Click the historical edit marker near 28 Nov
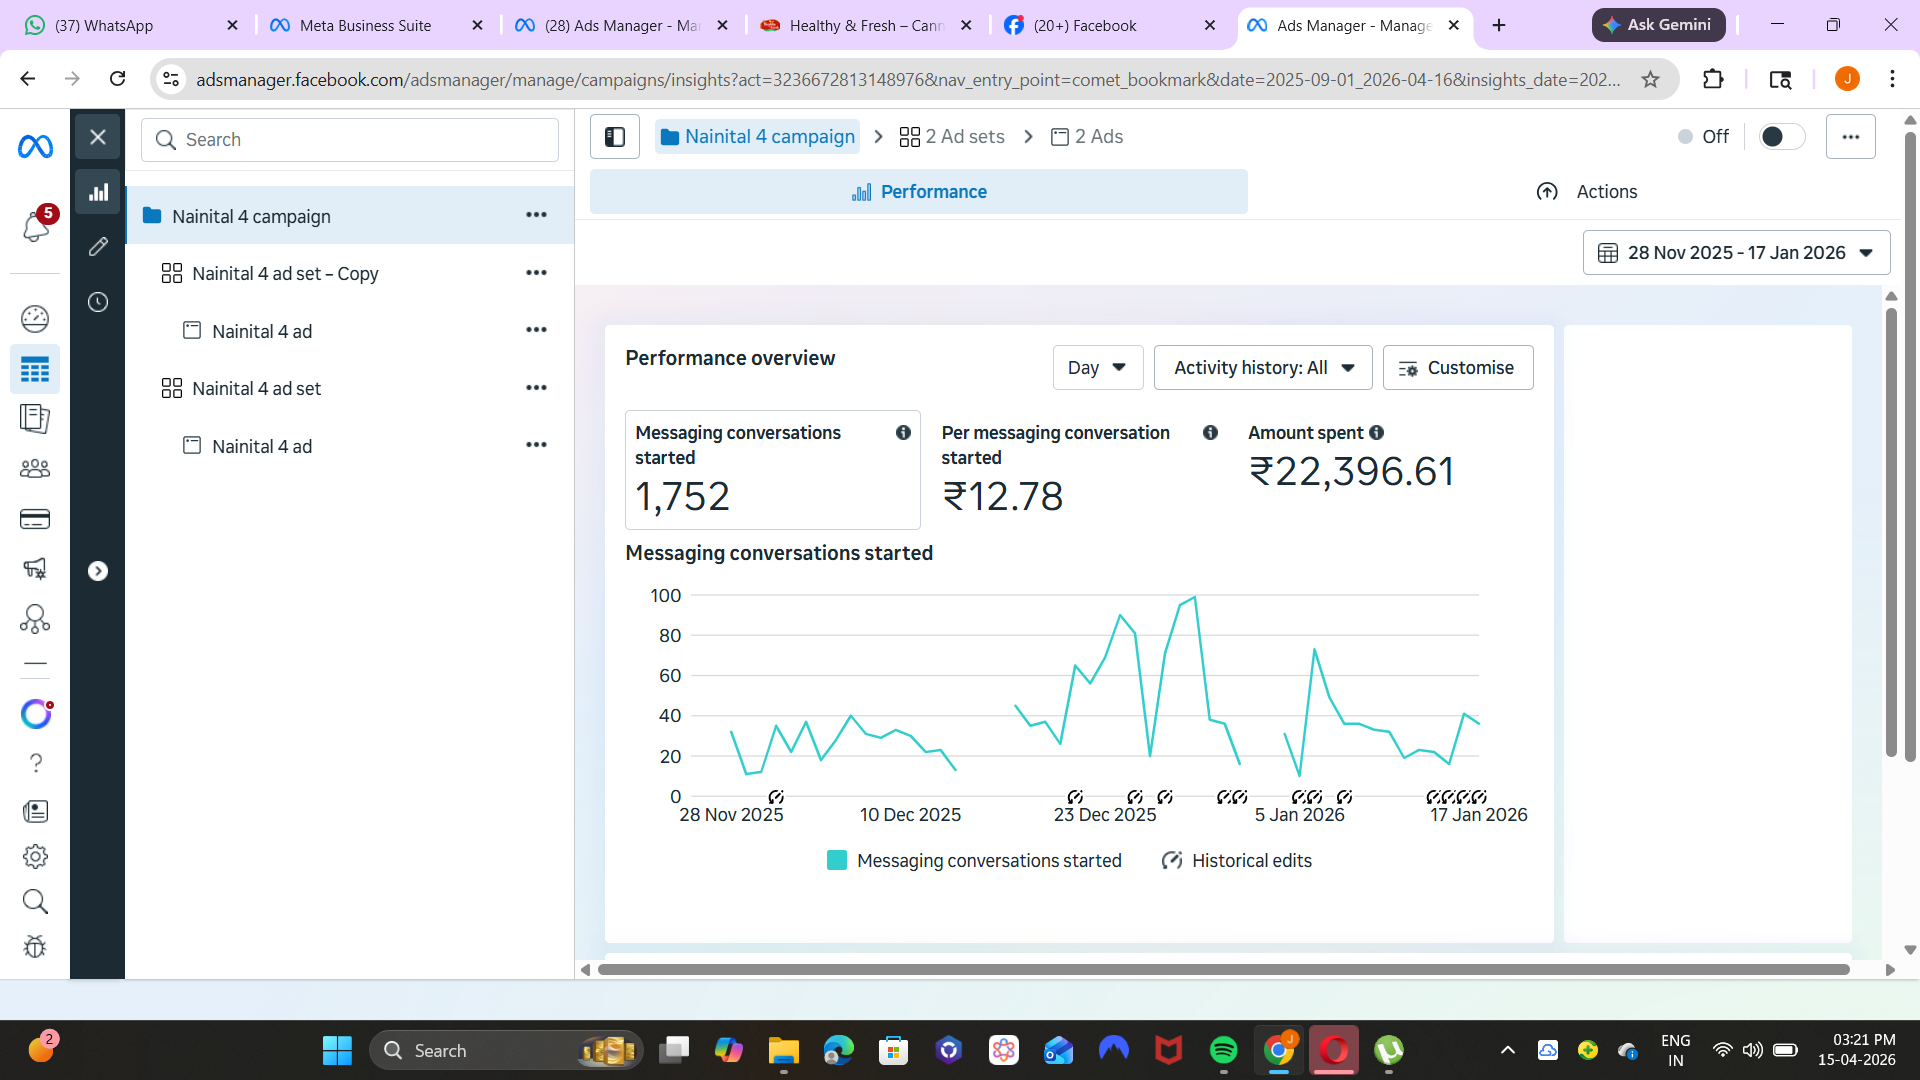 tap(776, 797)
